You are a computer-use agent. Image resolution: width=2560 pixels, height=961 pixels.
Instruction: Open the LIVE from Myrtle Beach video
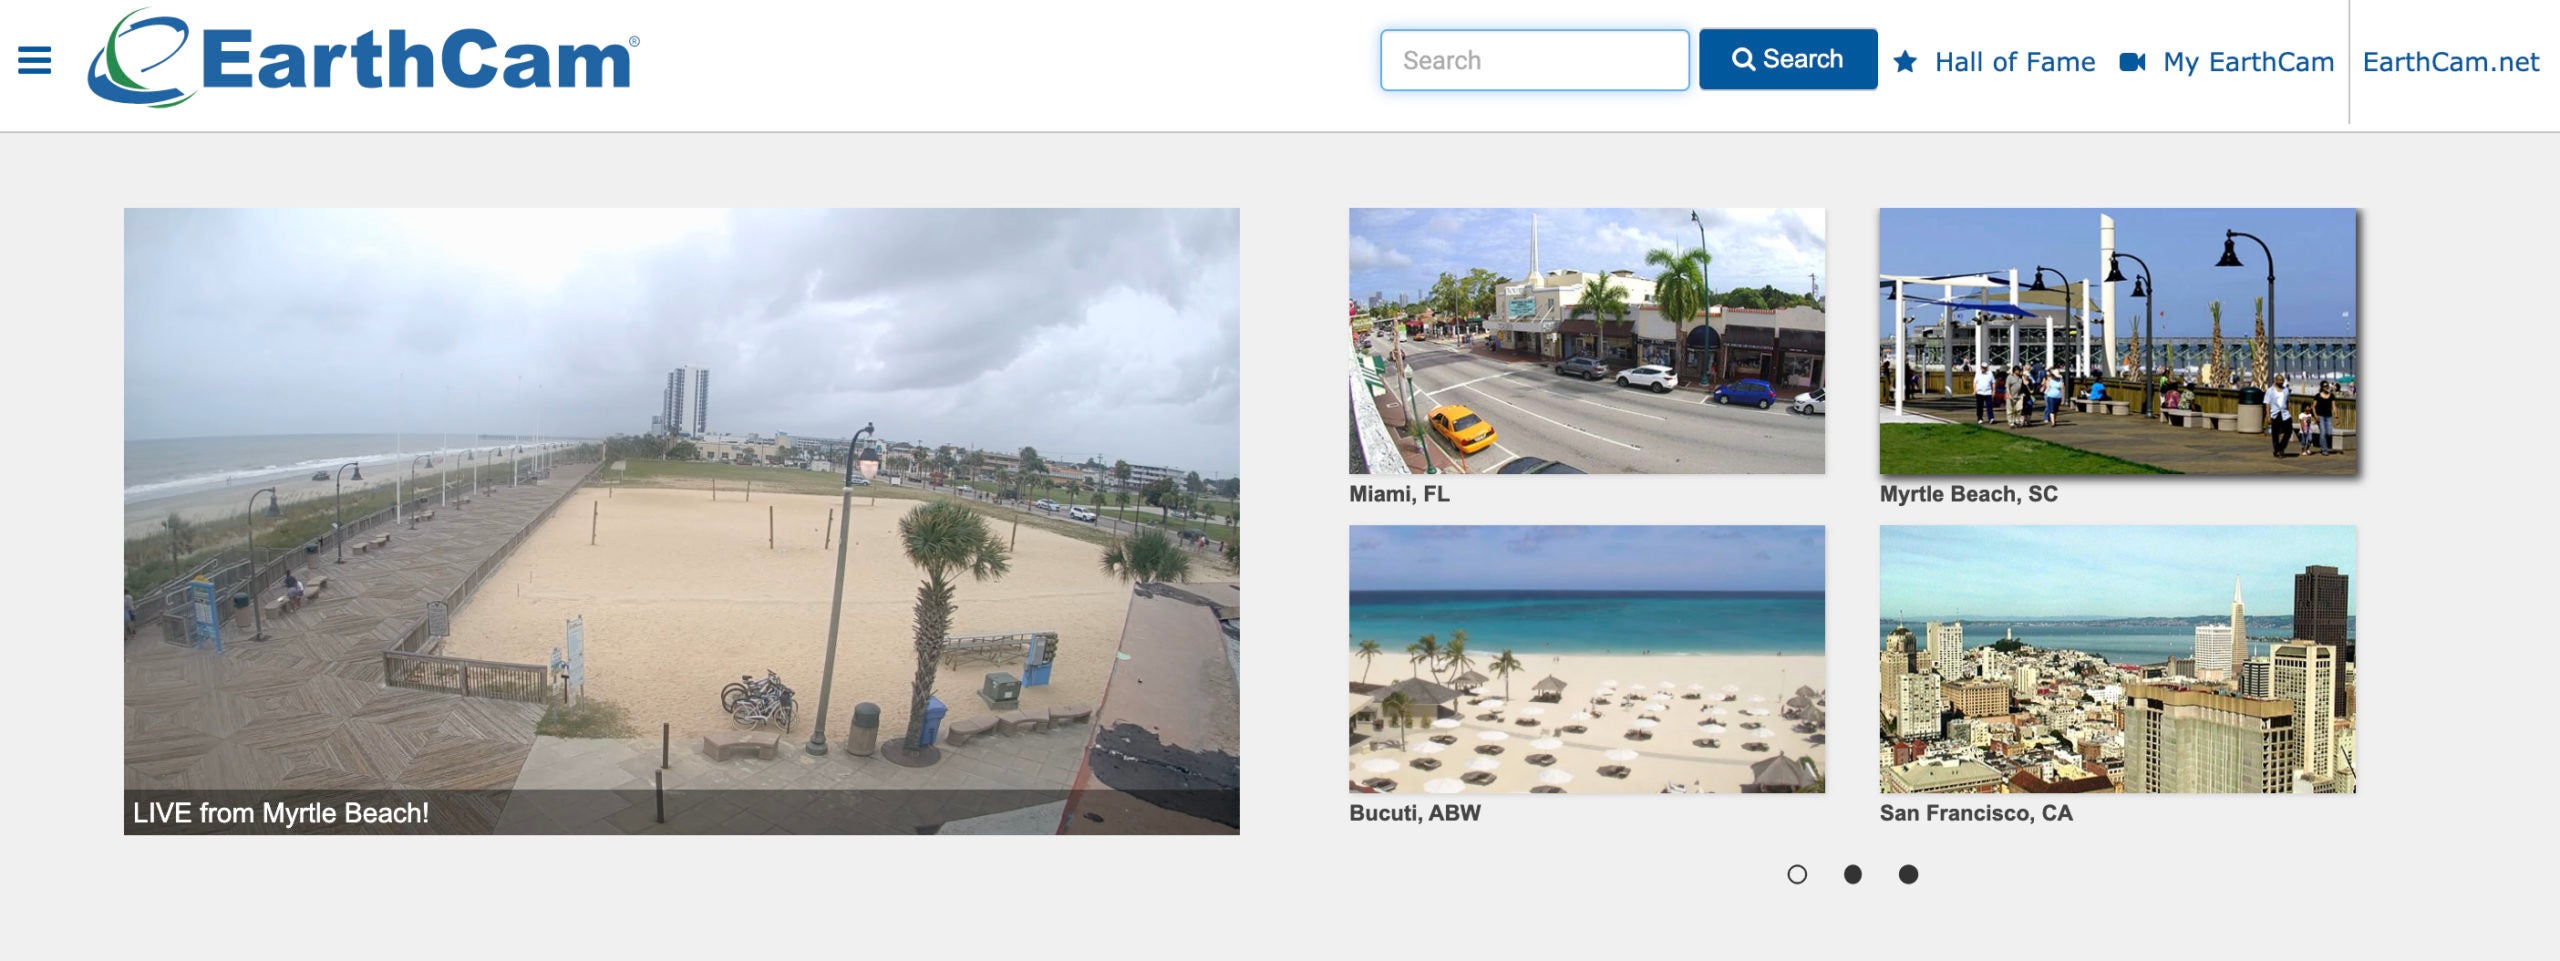(x=681, y=521)
